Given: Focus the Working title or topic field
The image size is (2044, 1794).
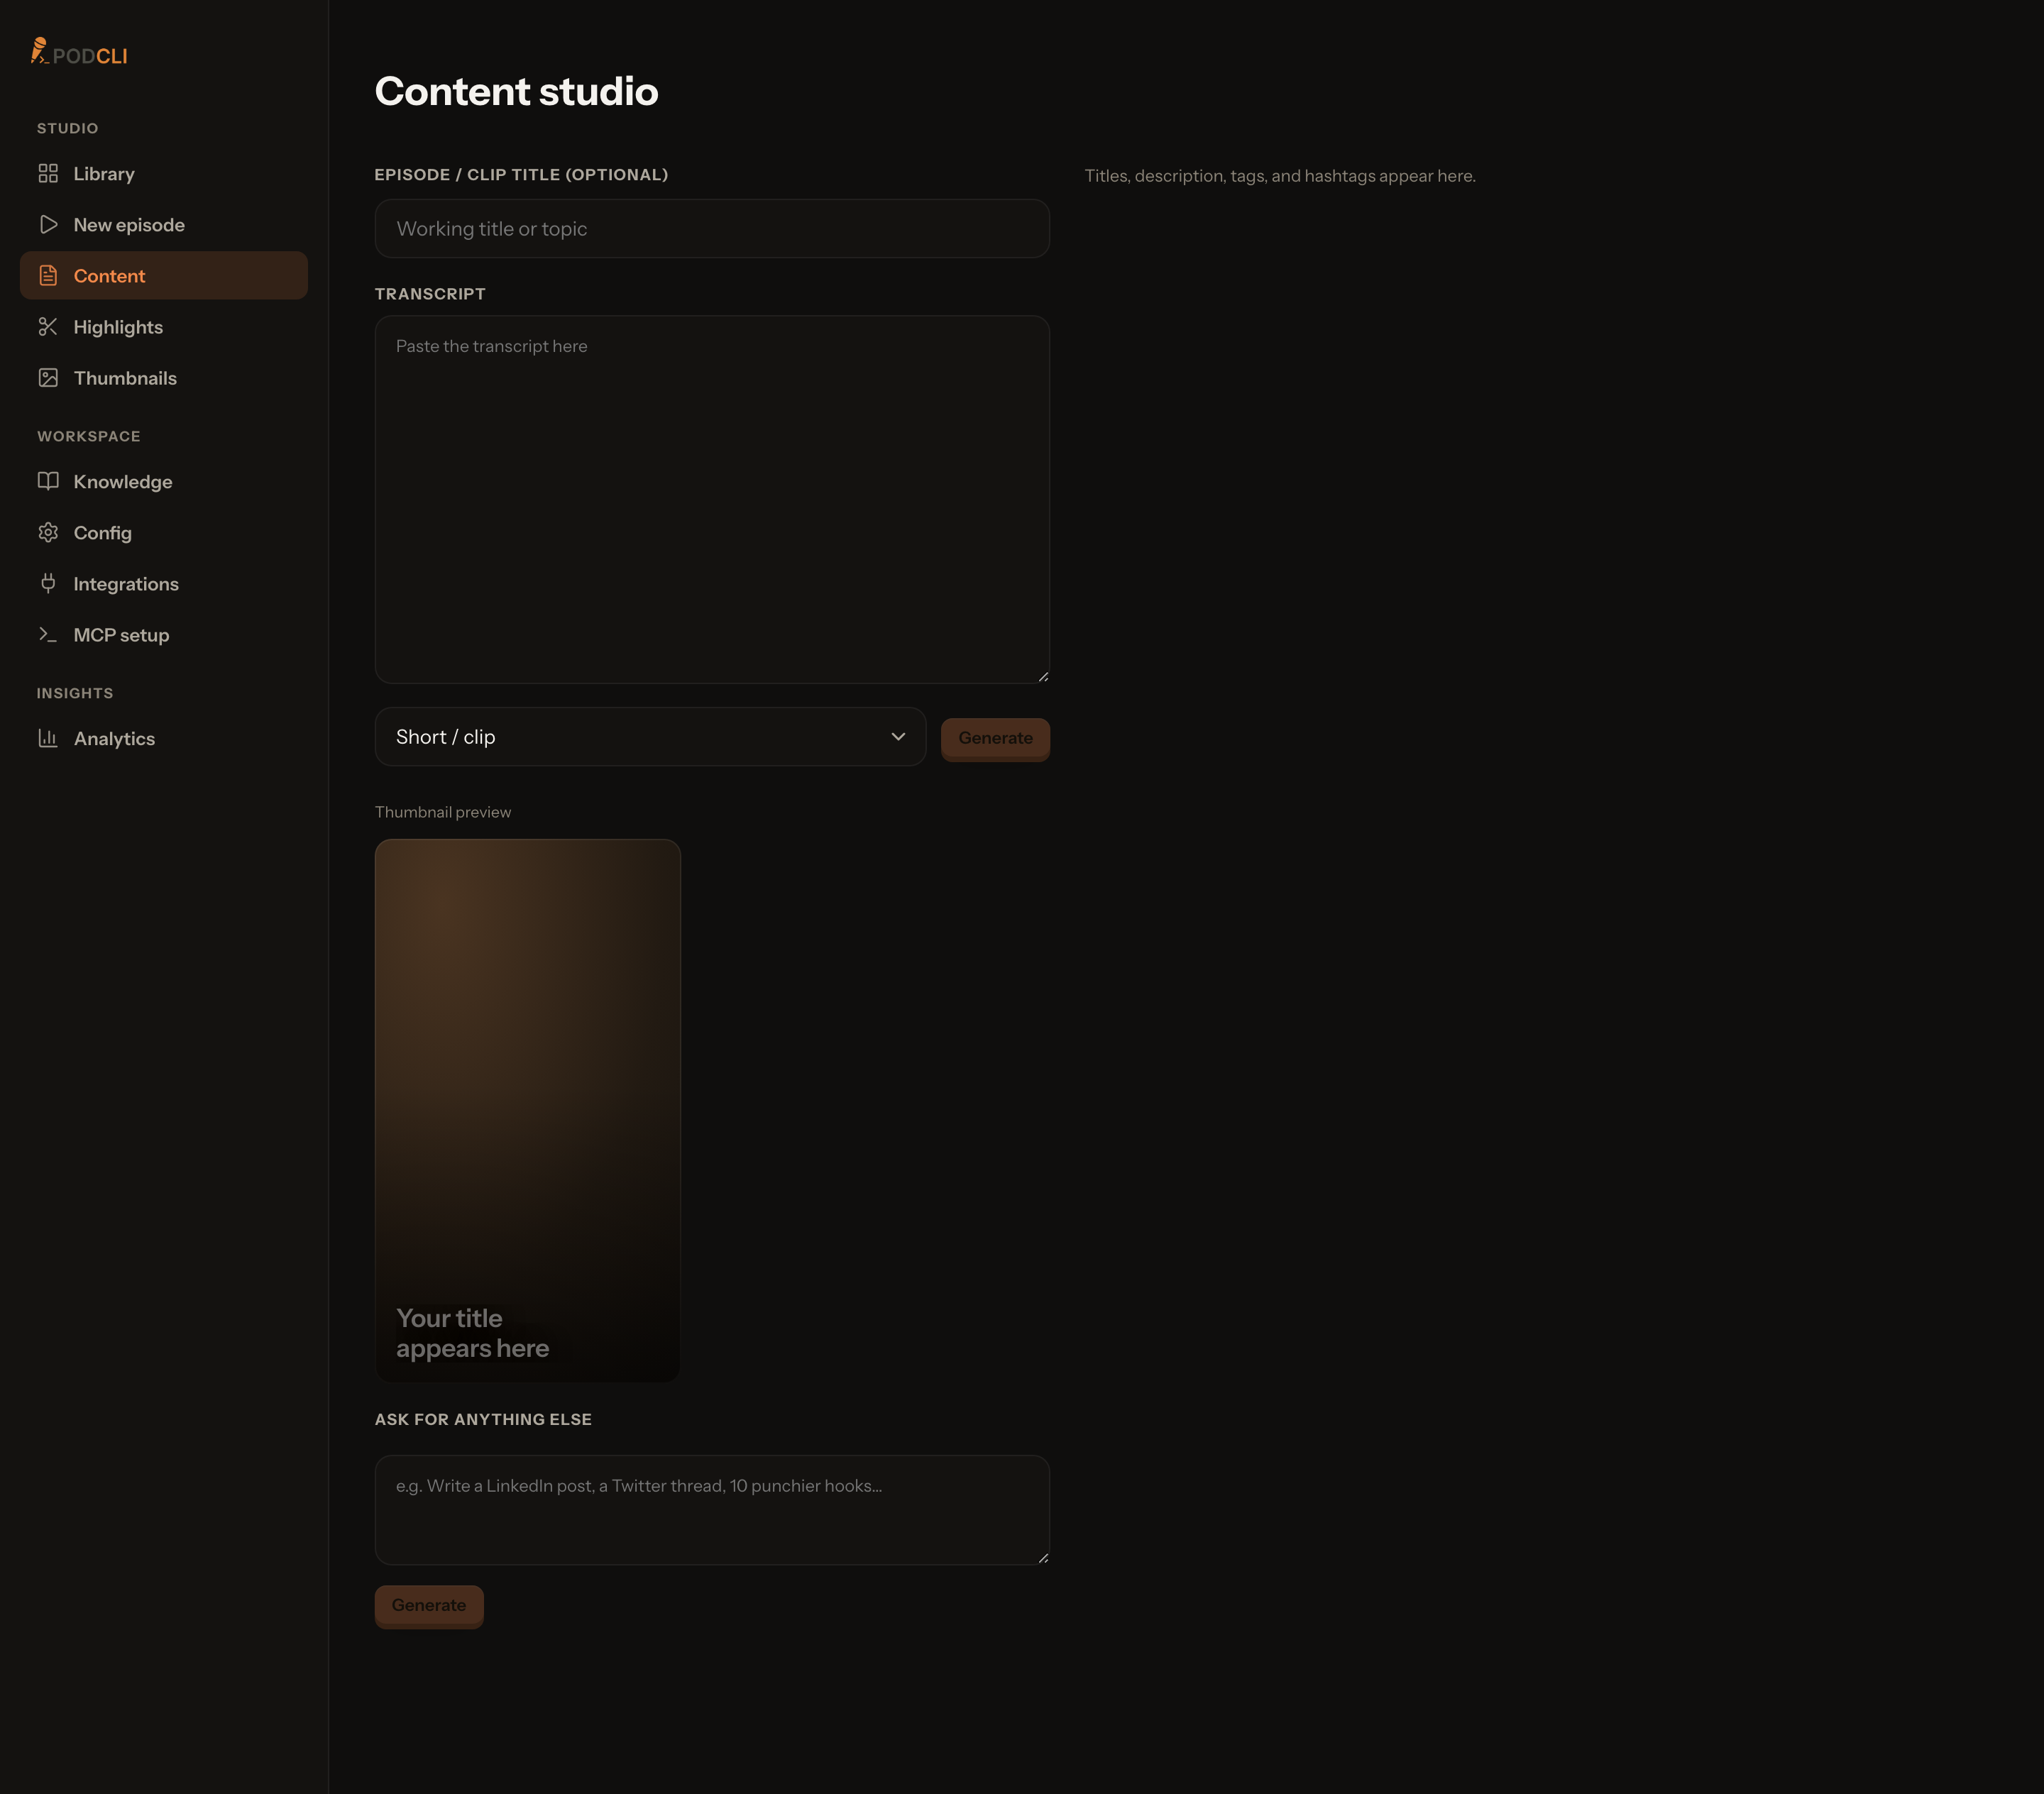Looking at the screenshot, I should [x=712, y=229].
